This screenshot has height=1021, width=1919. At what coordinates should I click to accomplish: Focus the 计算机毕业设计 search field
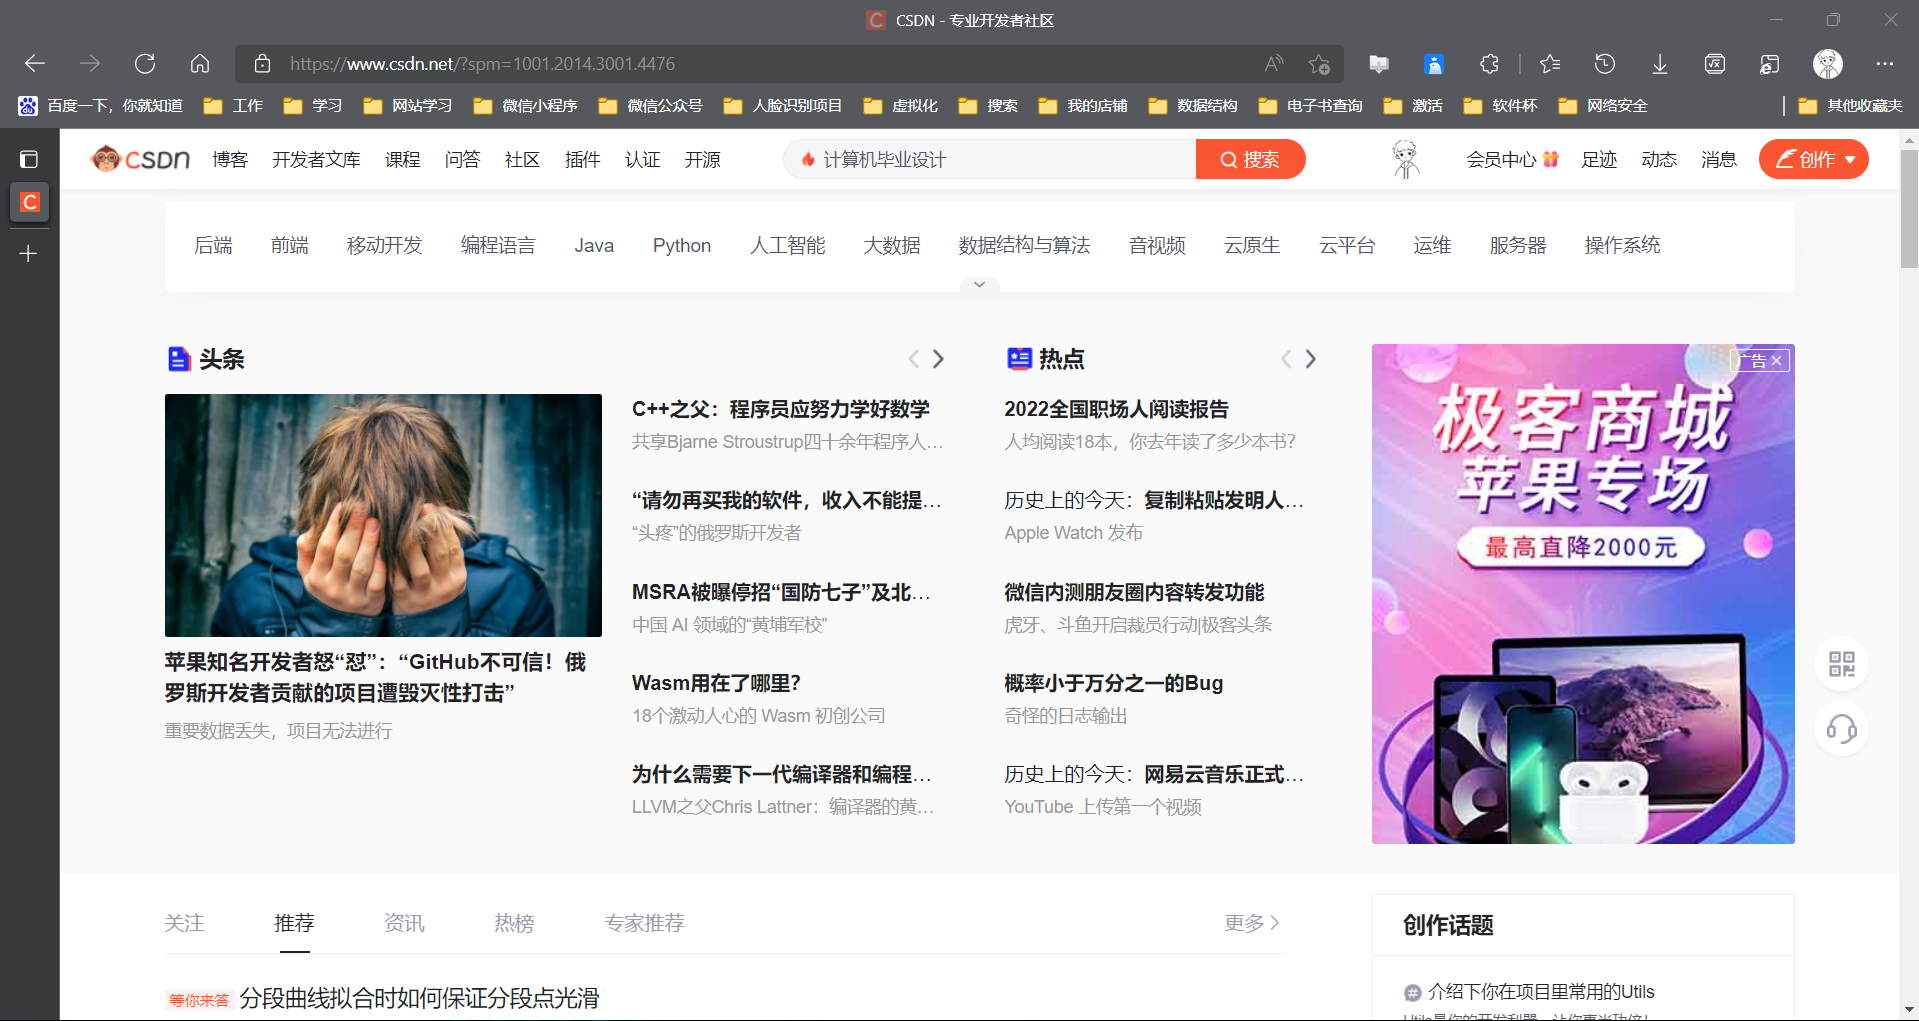(990, 159)
